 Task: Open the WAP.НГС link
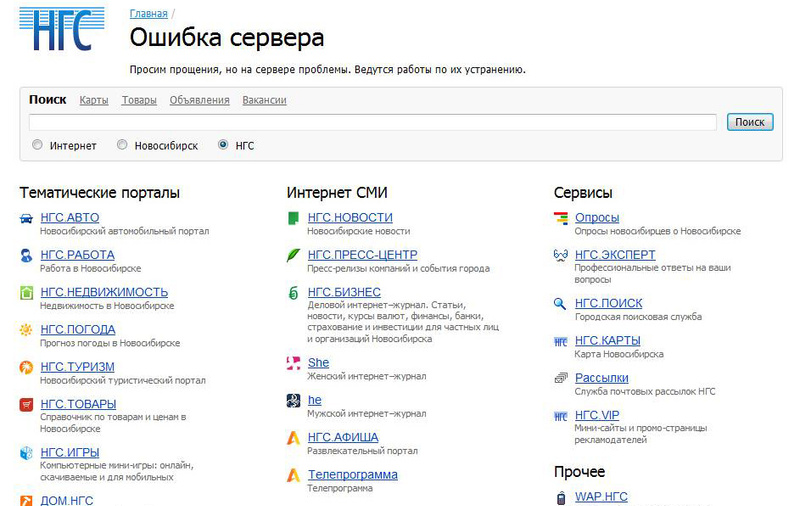click(602, 497)
